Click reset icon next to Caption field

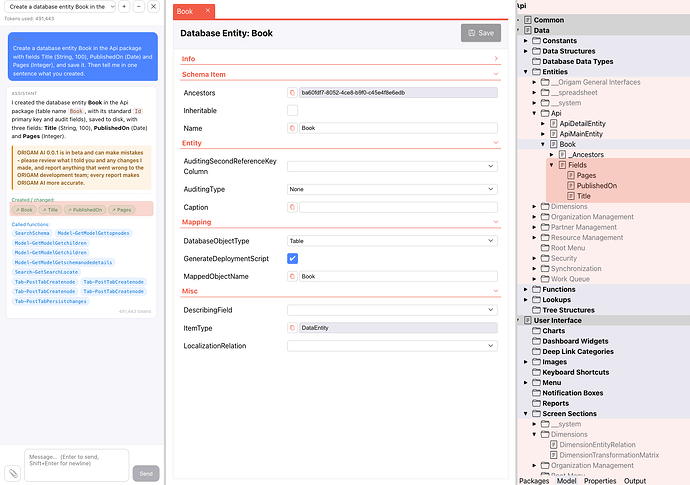pos(292,207)
